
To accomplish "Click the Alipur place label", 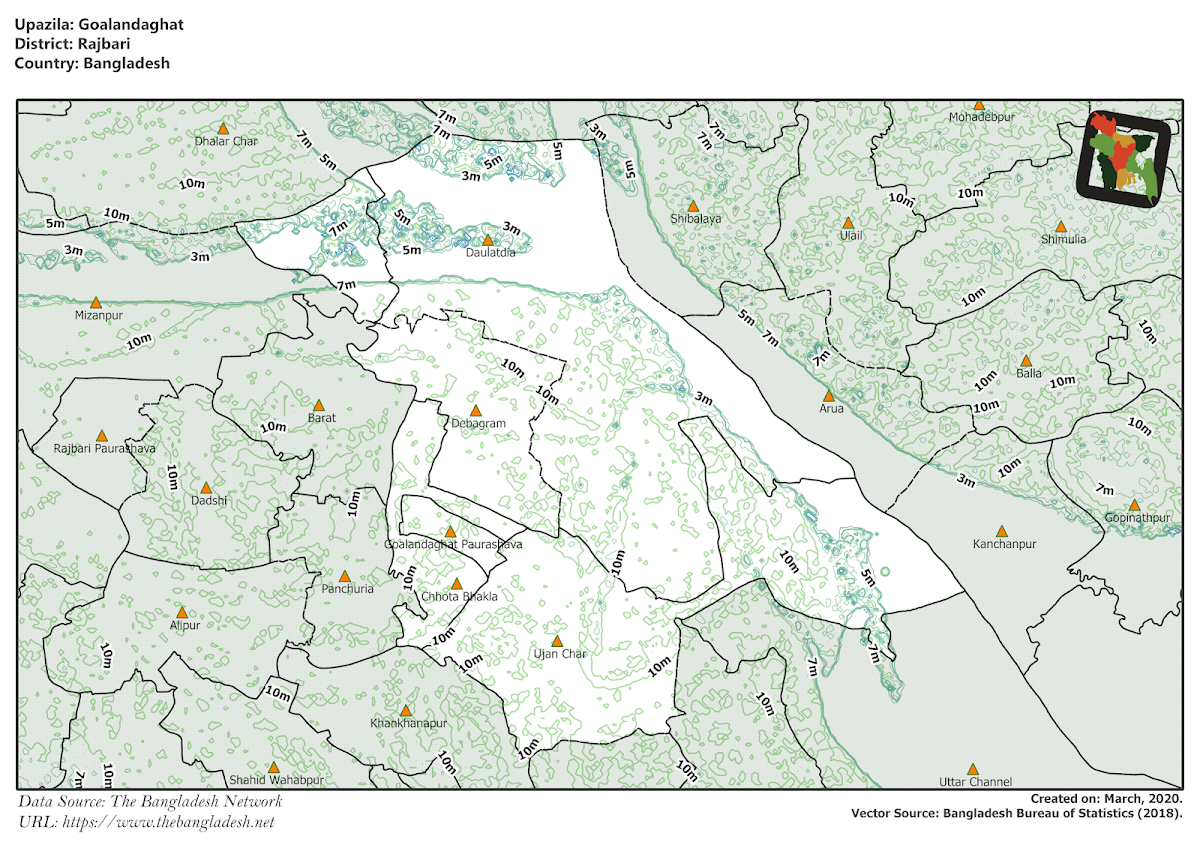I will pos(185,625).
